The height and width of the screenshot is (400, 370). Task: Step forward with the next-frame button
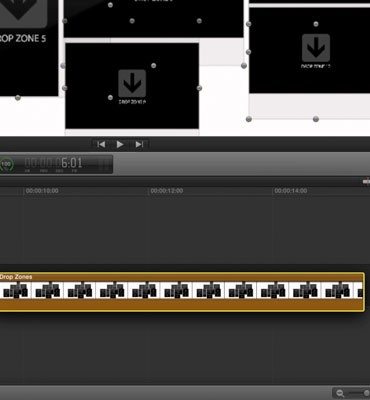click(139, 144)
